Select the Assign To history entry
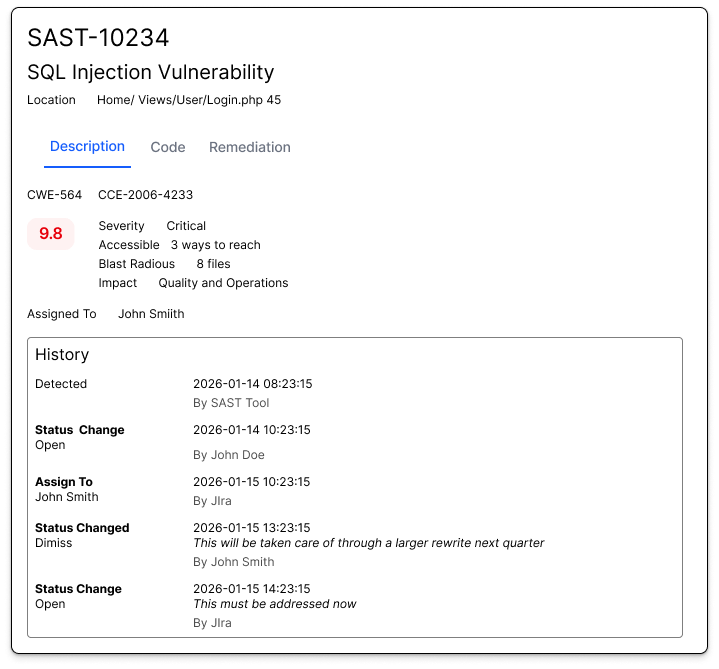Viewport: 719px width, 669px height. [64, 482]
